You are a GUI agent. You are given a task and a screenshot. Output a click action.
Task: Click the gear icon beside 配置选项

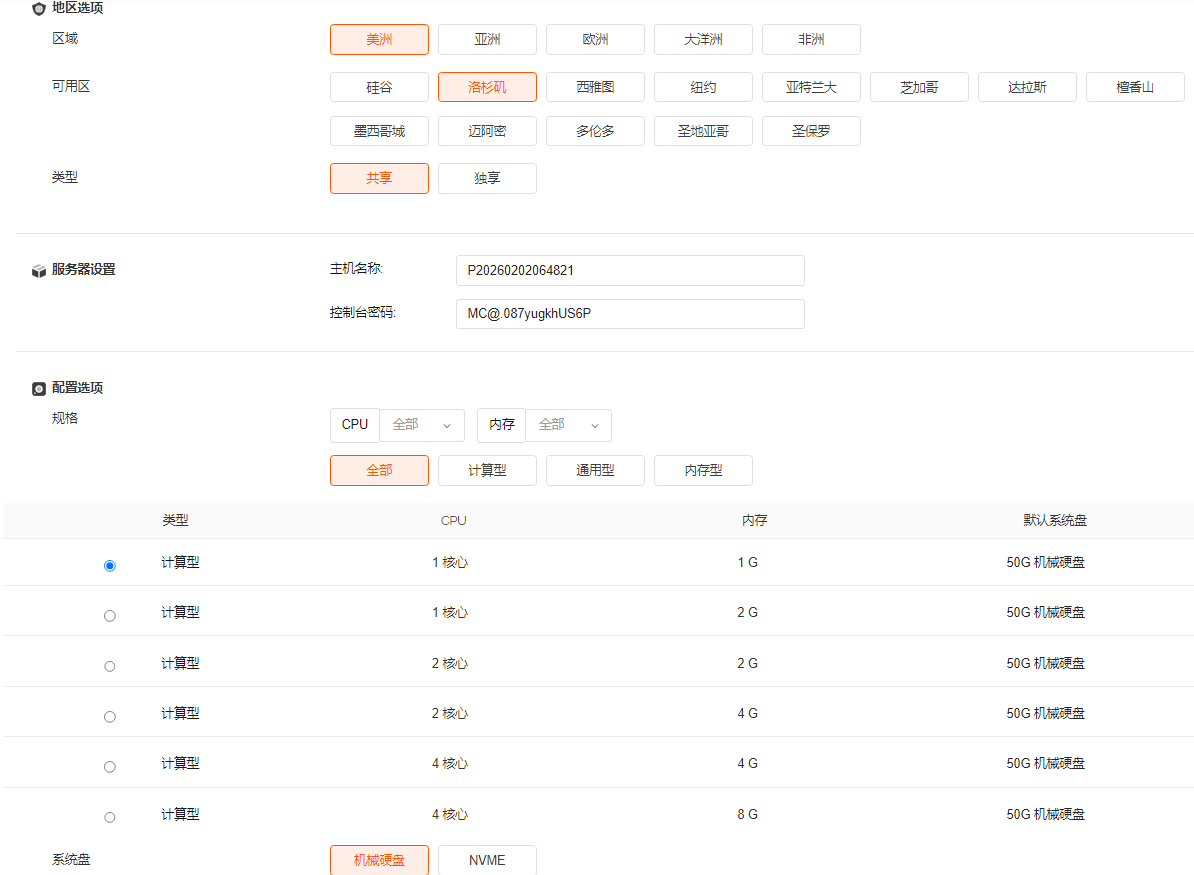(x=39, y=388)
